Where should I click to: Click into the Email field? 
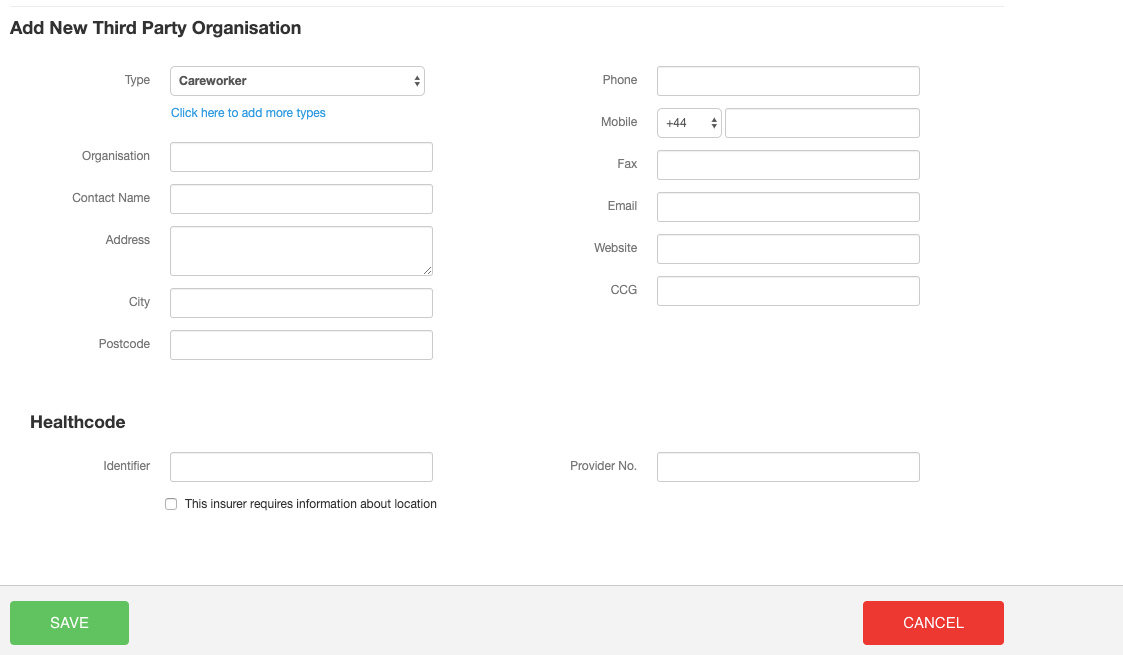tap(788, 207)
